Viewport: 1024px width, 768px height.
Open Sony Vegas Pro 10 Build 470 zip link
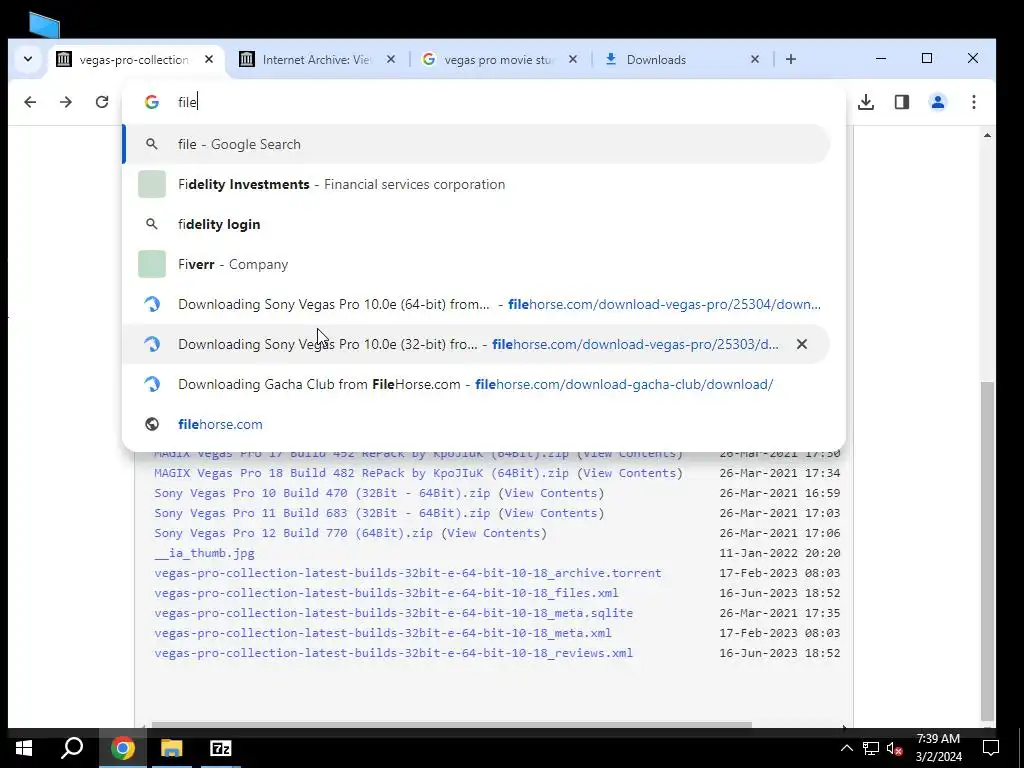point(322,493)
